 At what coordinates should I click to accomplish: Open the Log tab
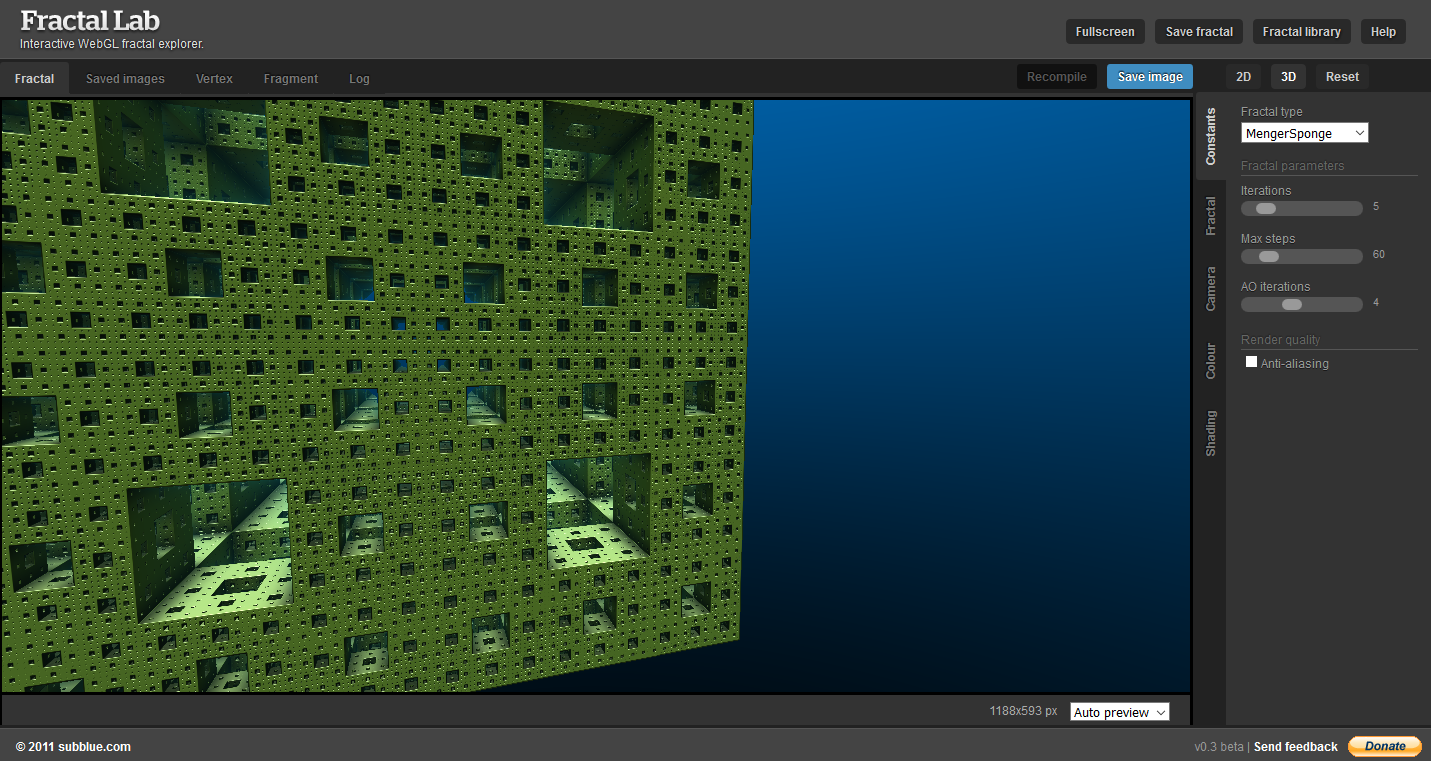[x=359, y=79]
